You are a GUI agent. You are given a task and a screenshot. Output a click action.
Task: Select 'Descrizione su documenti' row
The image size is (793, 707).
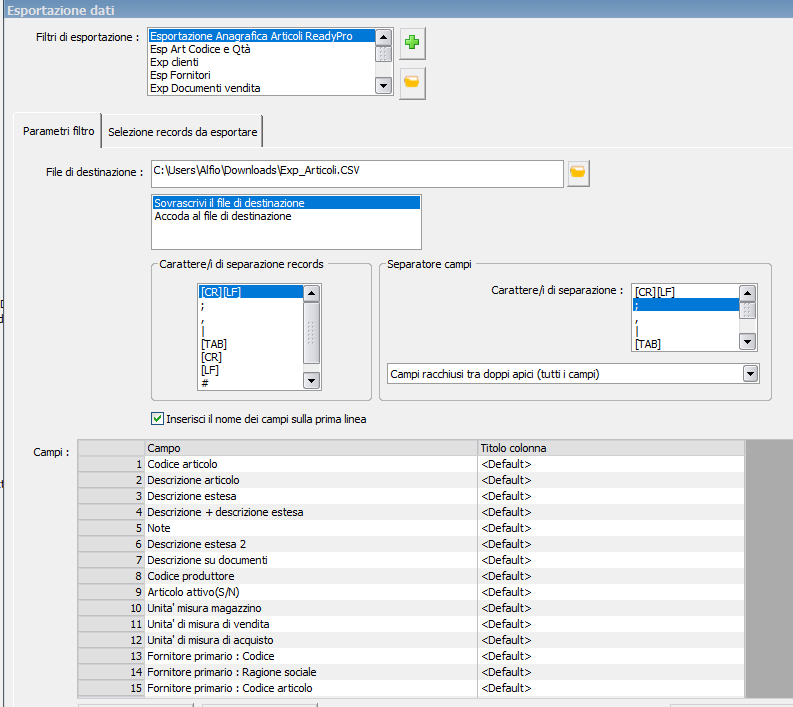click(x=311, y=560)
